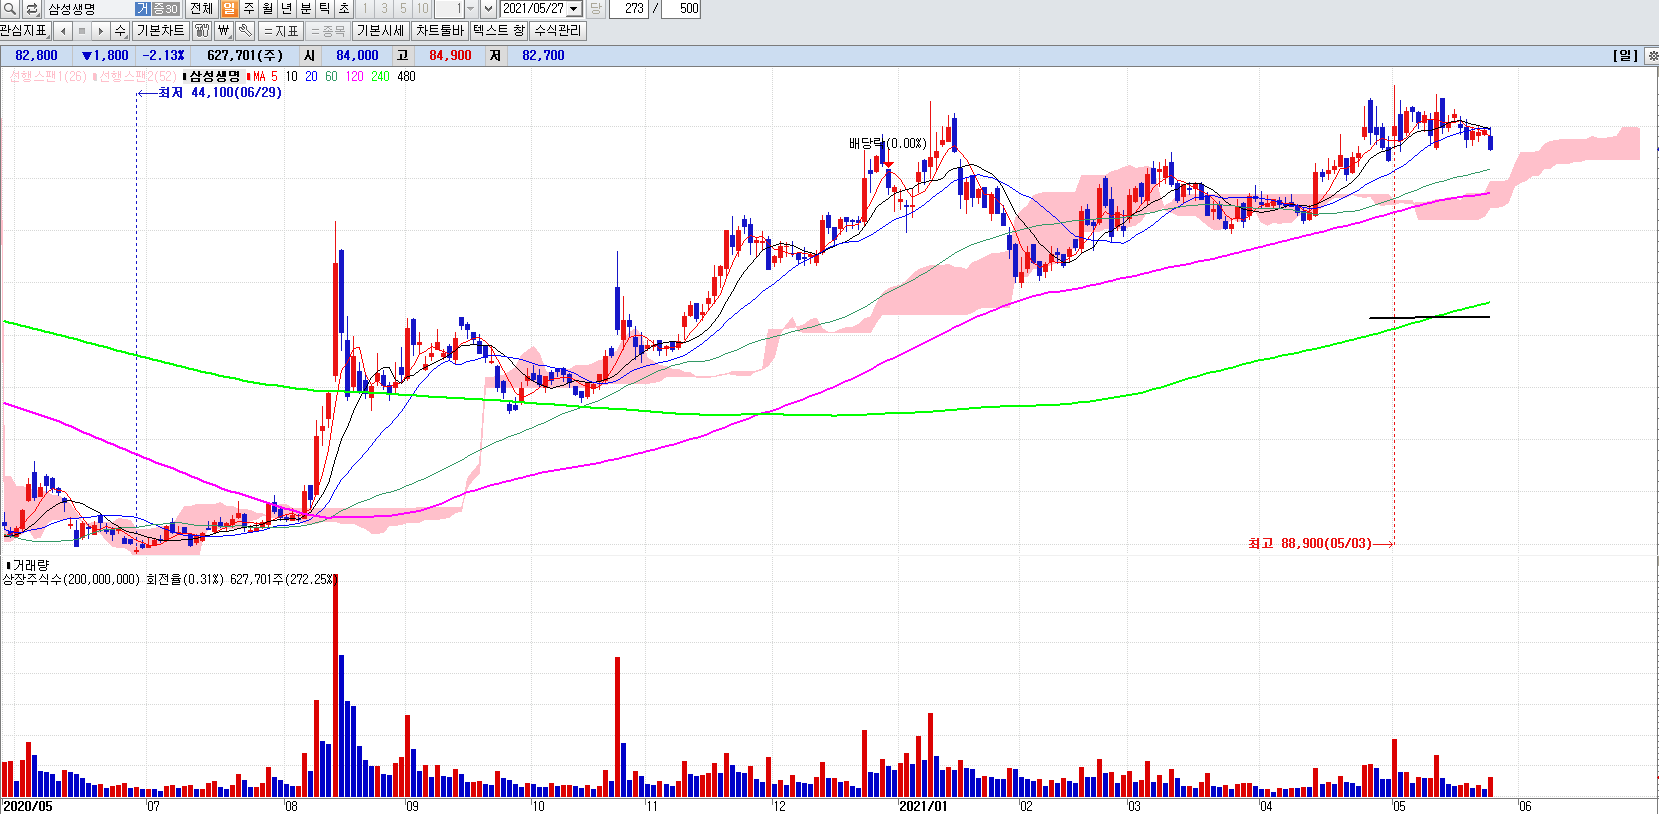Click the 거 market badge
Screen dimensions: 1659x814
pos(143,9)
